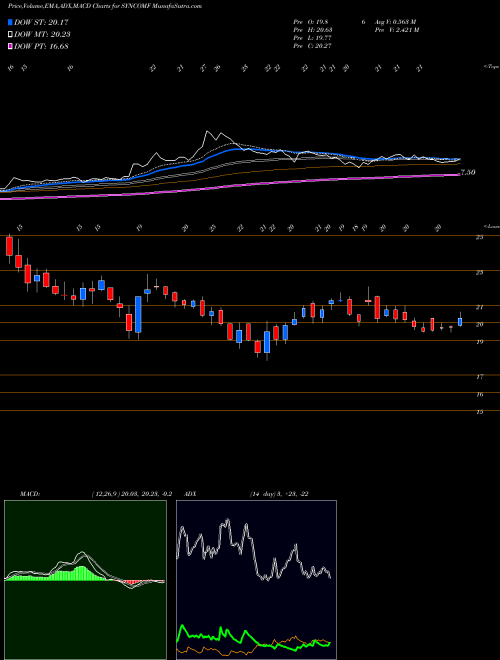Click the Avg V: 0.363 M value
This screenshot has height=660, width=500.
(x=395, y=21)
